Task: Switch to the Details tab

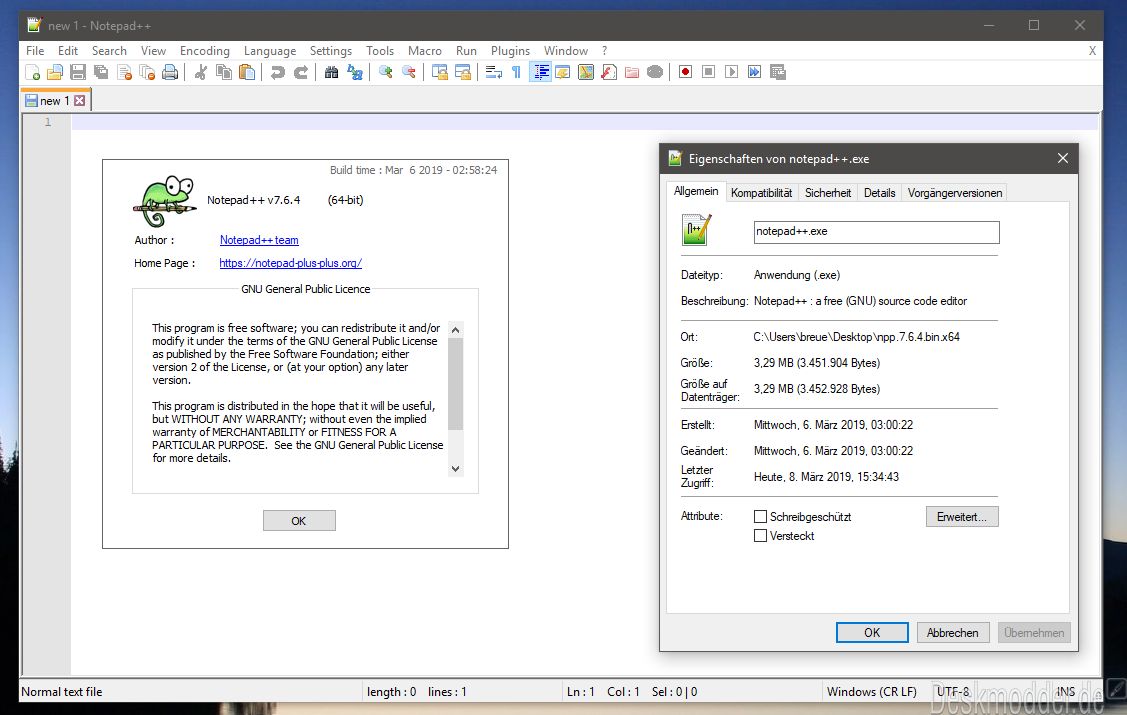Action: [879, 193]
